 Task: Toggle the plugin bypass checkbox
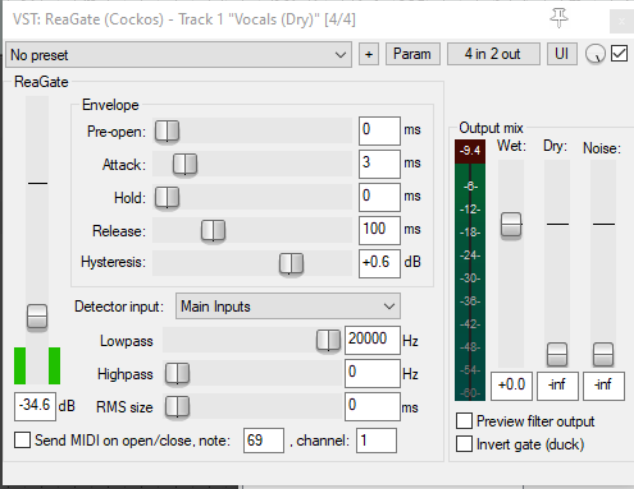619,53
